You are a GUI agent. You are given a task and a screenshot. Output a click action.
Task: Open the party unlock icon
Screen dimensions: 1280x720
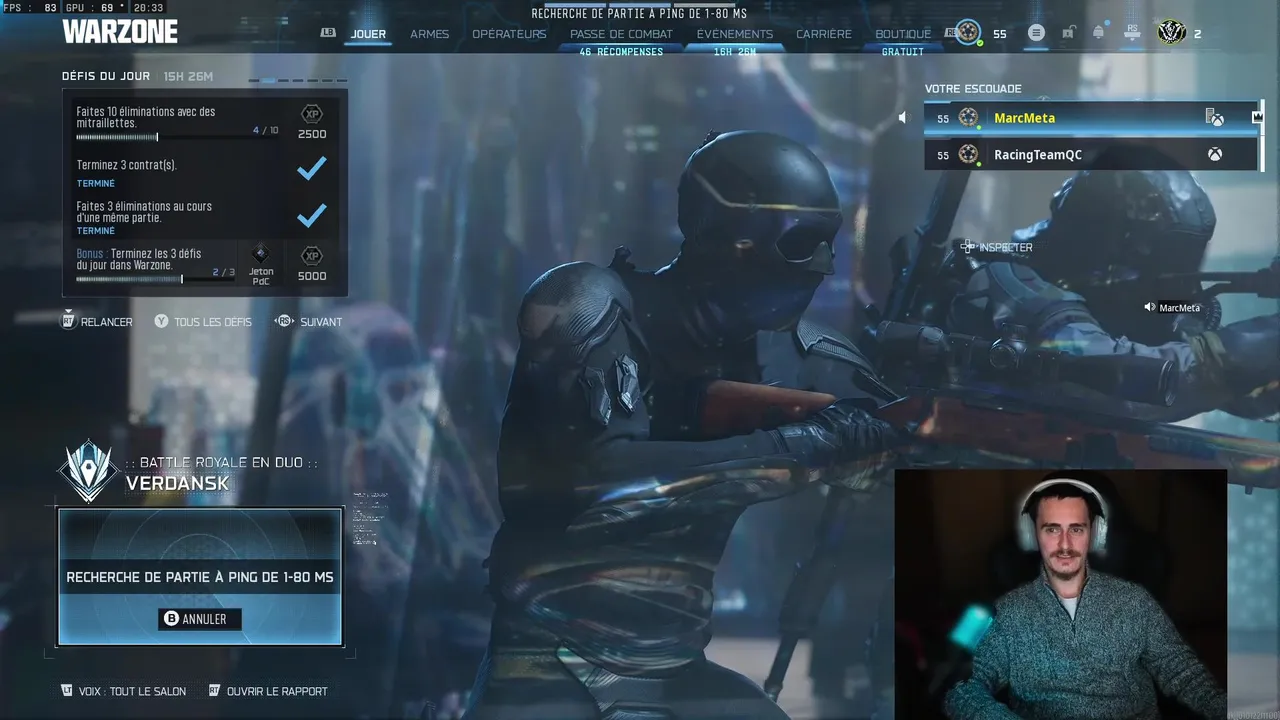1068,33
